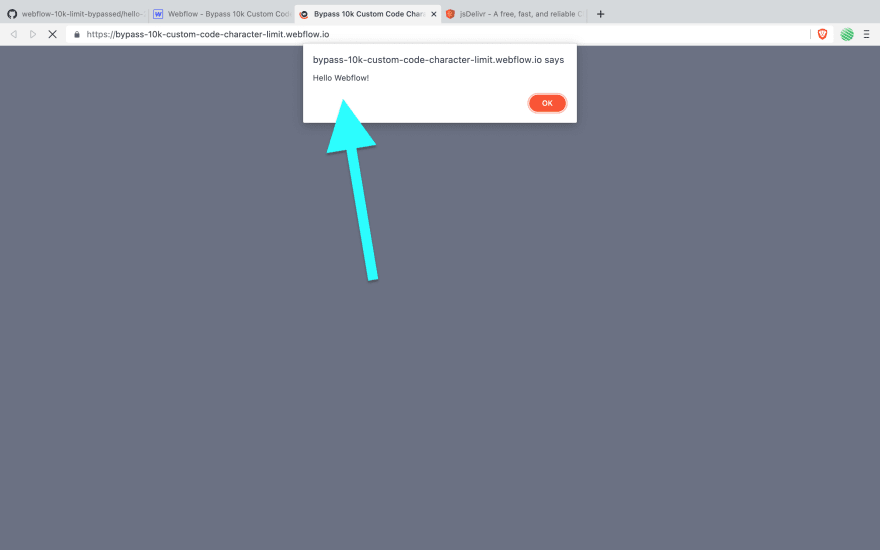Click the Webflow W favicon
Image resolution: width=880 pixels, height=550 pixels.
tap(158, 14)
